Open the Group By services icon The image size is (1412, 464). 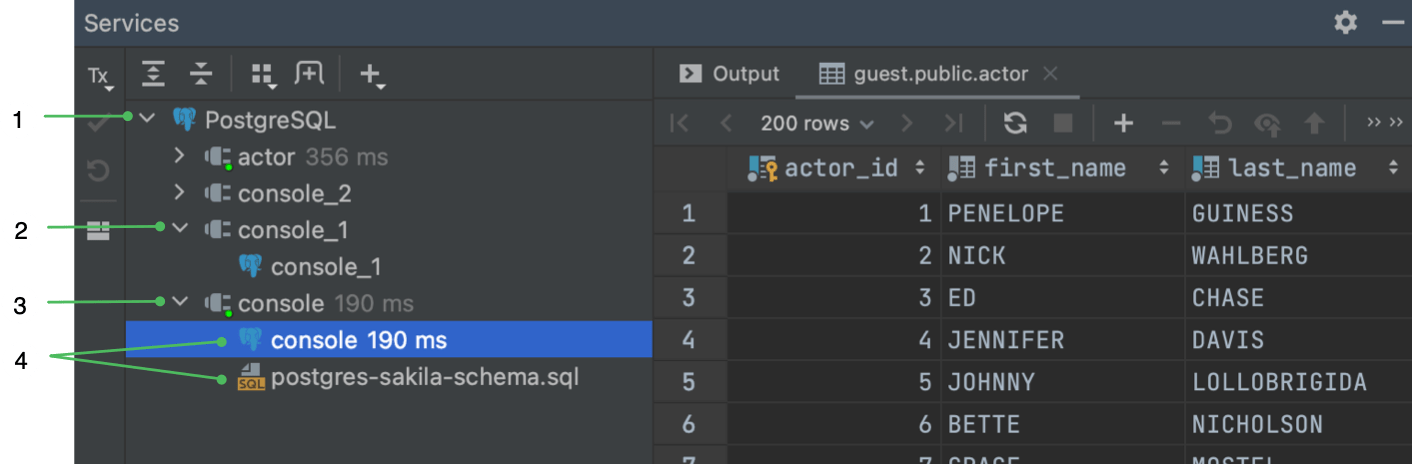(262, 73)
